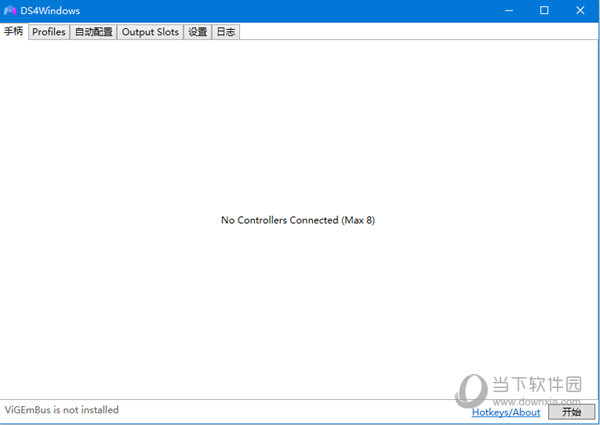The image size is (600, 425).
Task: Click the 开始 start button
Action: (x=572, y=412)
